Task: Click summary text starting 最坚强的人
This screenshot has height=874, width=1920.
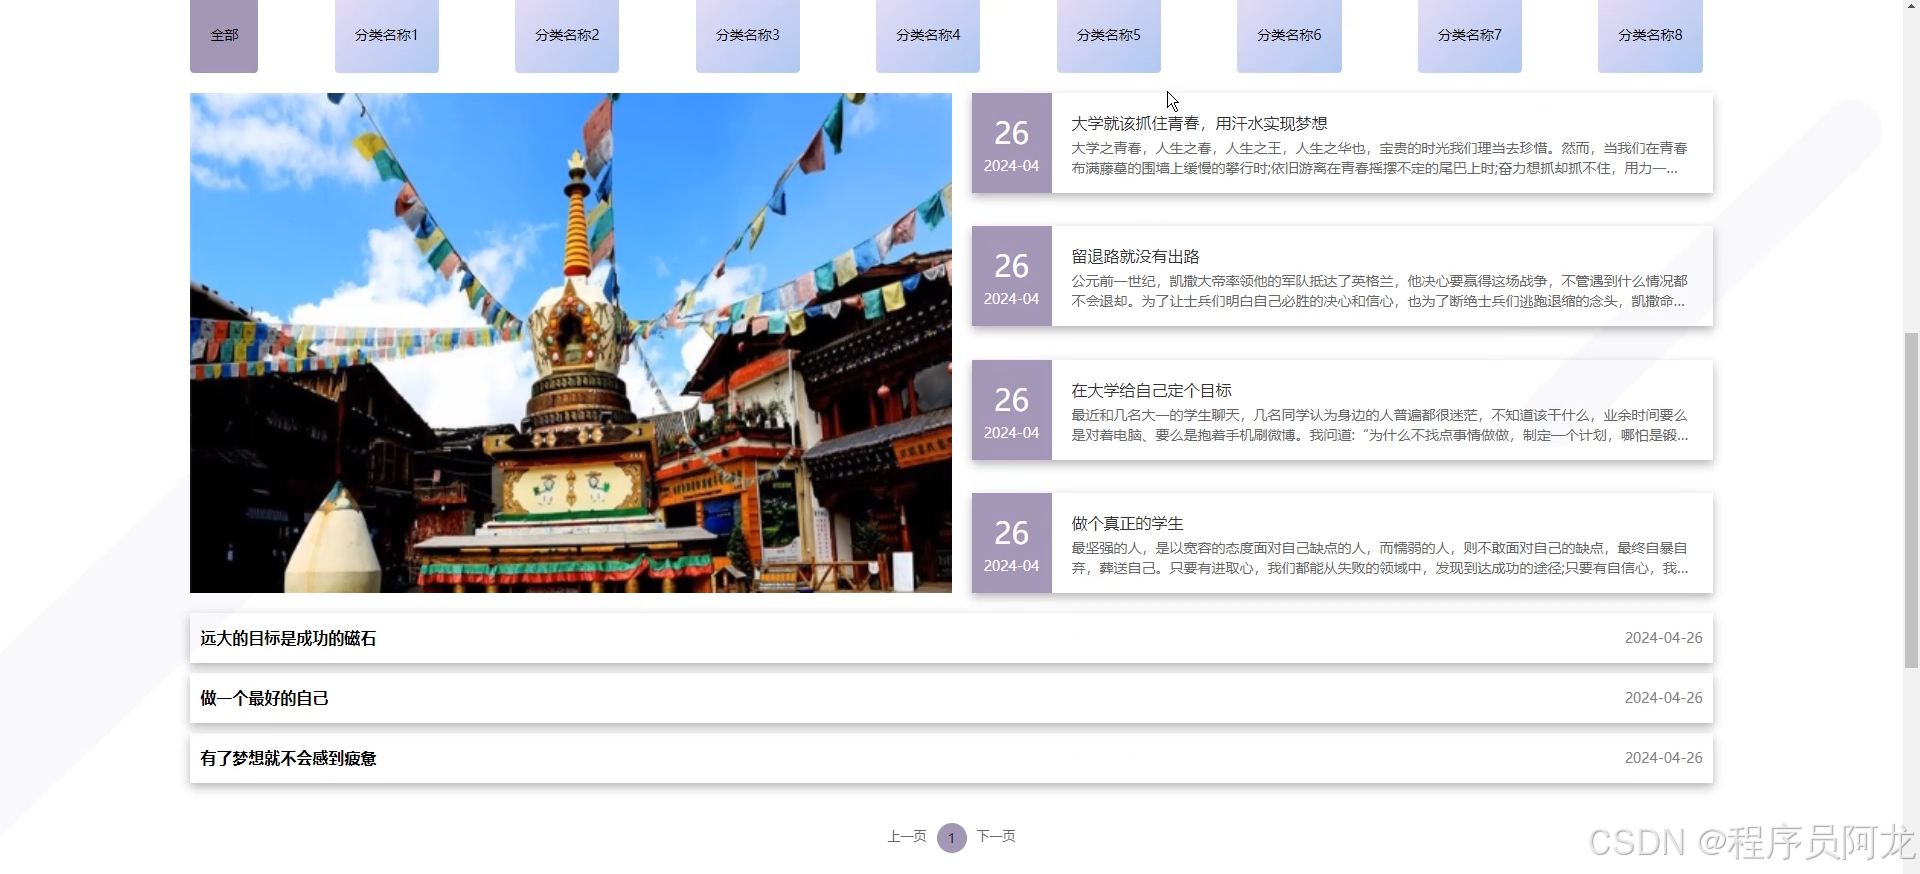Action: click(1379, 558)
